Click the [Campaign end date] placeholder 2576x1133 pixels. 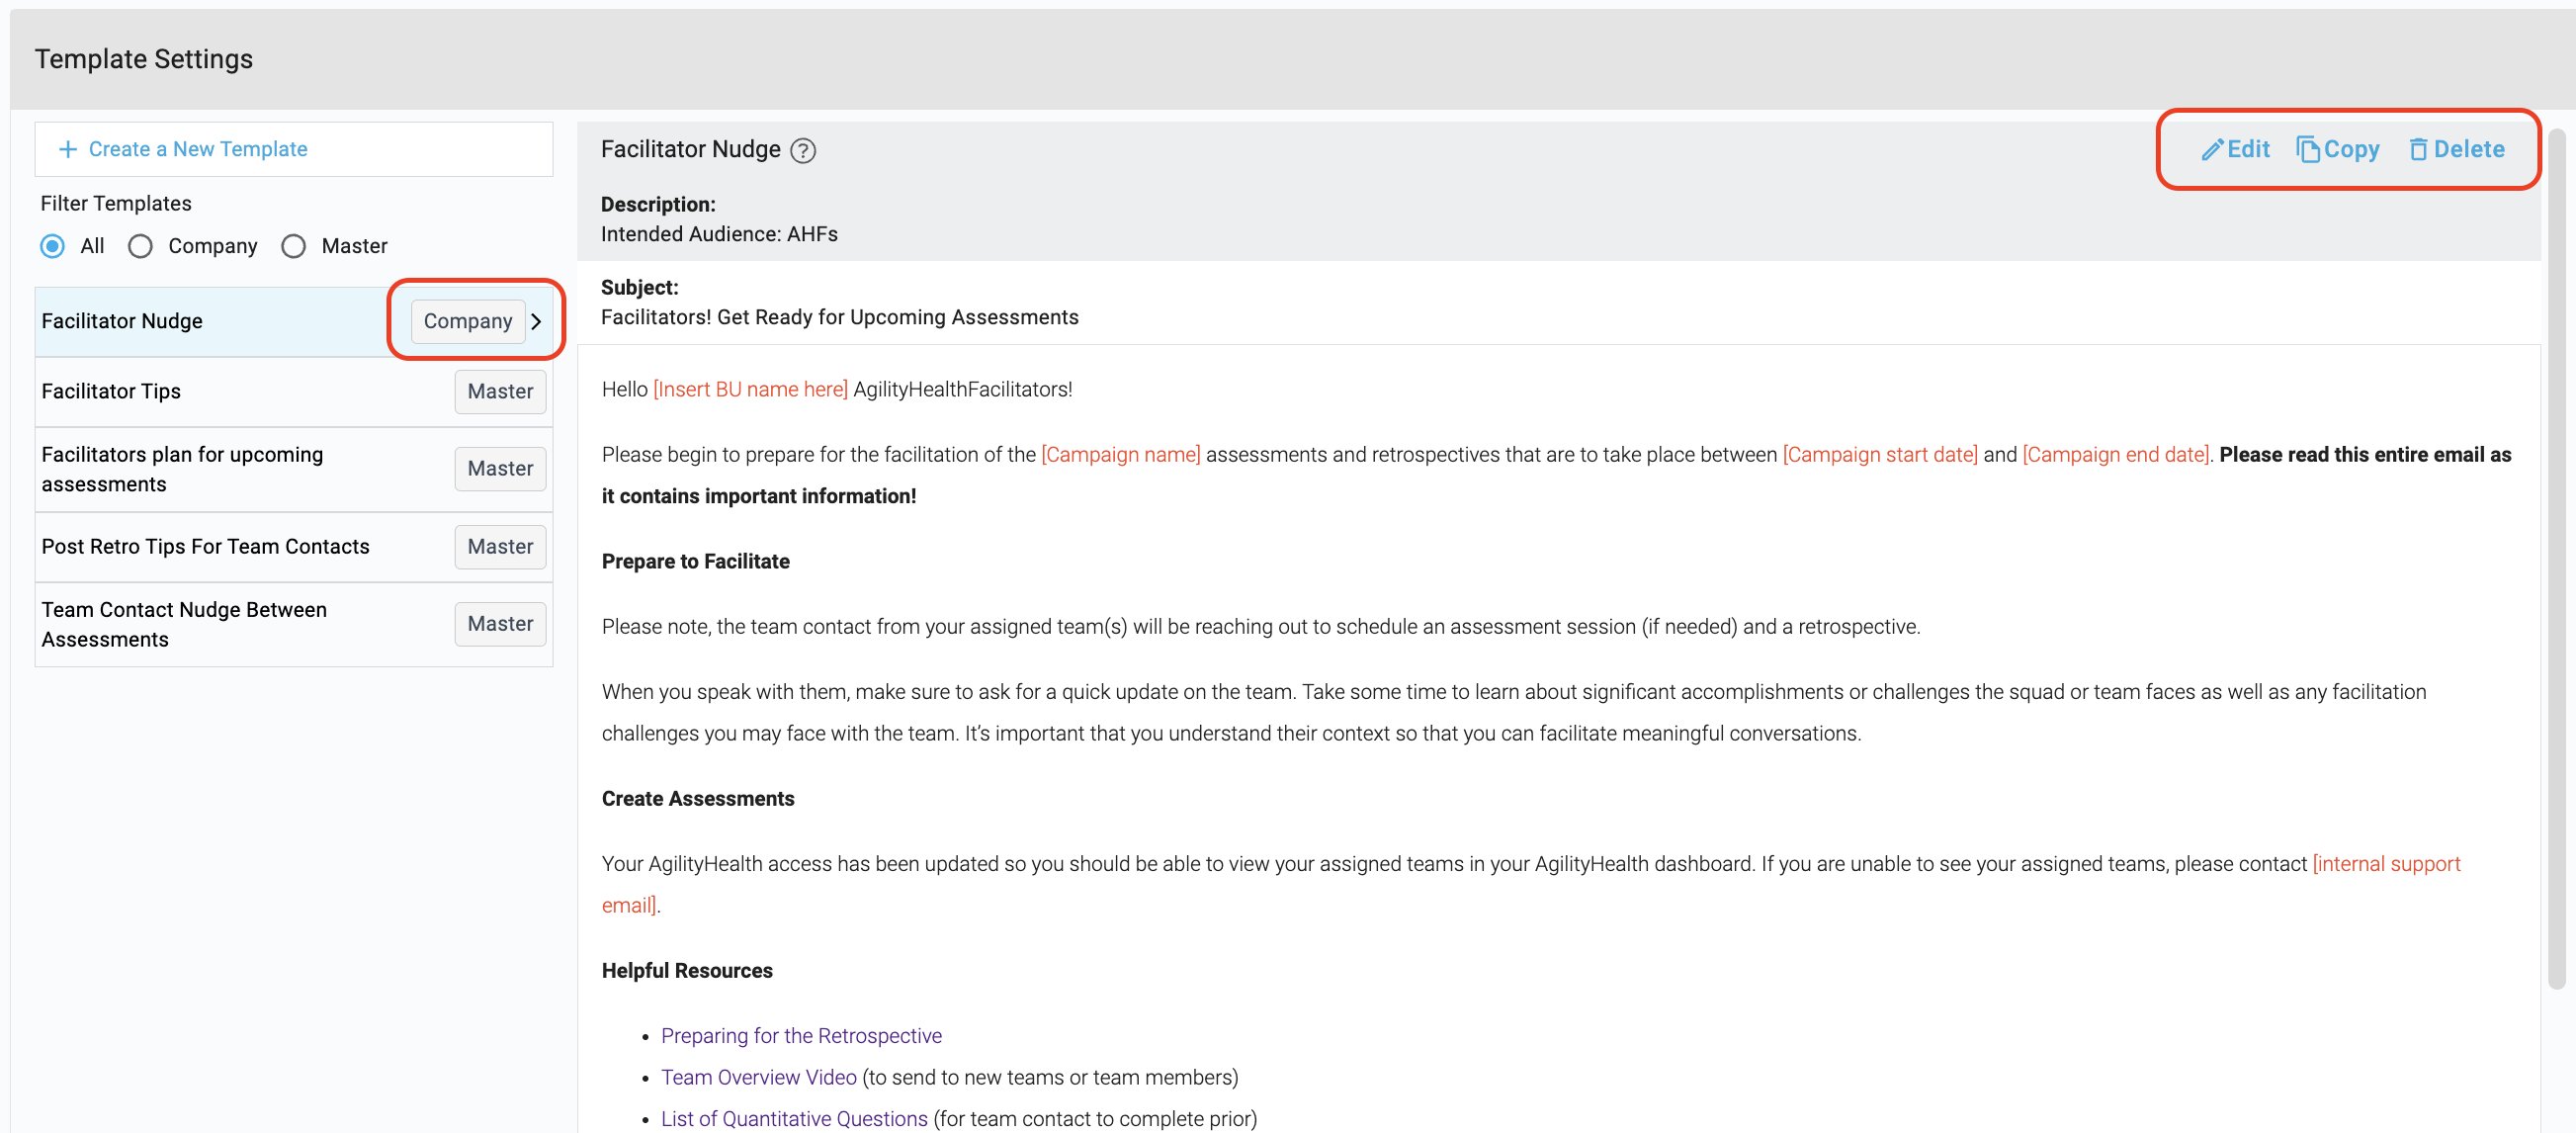pos(2115,454)
